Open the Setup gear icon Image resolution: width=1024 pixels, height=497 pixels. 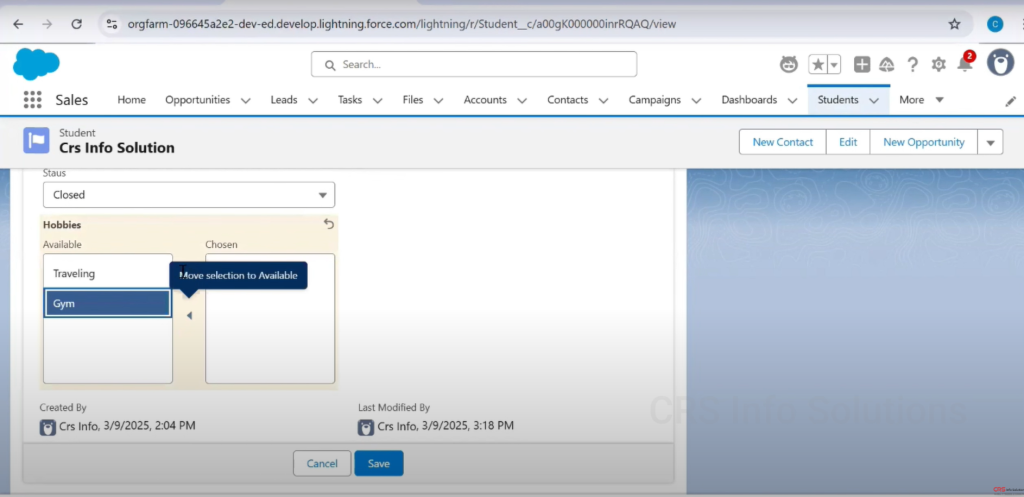click(x=938, y=64)
